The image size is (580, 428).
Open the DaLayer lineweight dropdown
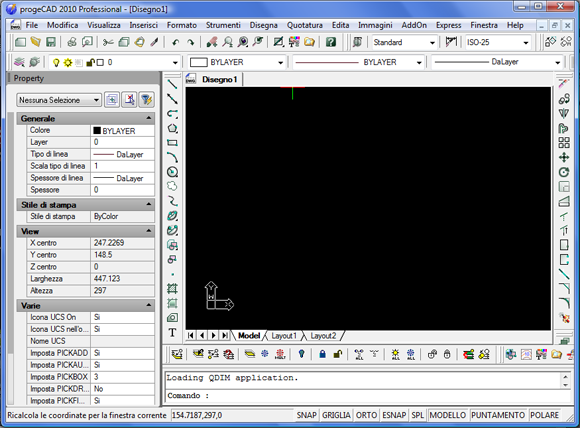557,63
